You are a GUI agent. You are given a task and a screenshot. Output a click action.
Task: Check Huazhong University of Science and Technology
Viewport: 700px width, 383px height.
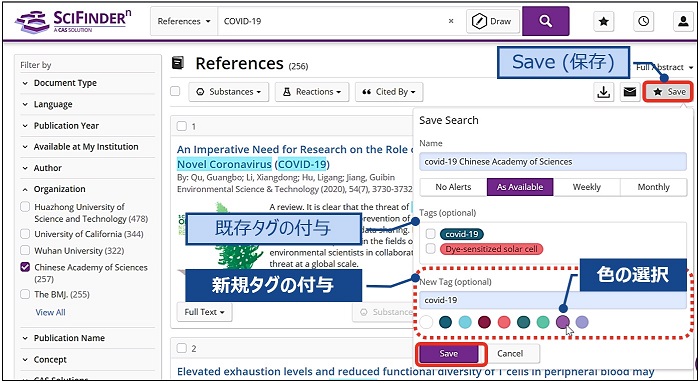pyautogui.click(x=25, y=207)
